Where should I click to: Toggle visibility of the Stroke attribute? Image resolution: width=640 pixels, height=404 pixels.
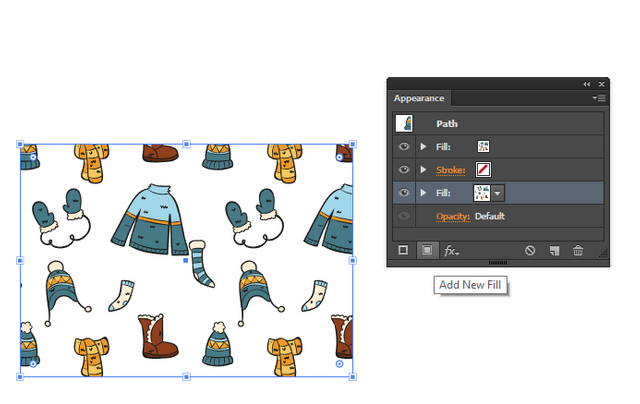coord(404,169)
